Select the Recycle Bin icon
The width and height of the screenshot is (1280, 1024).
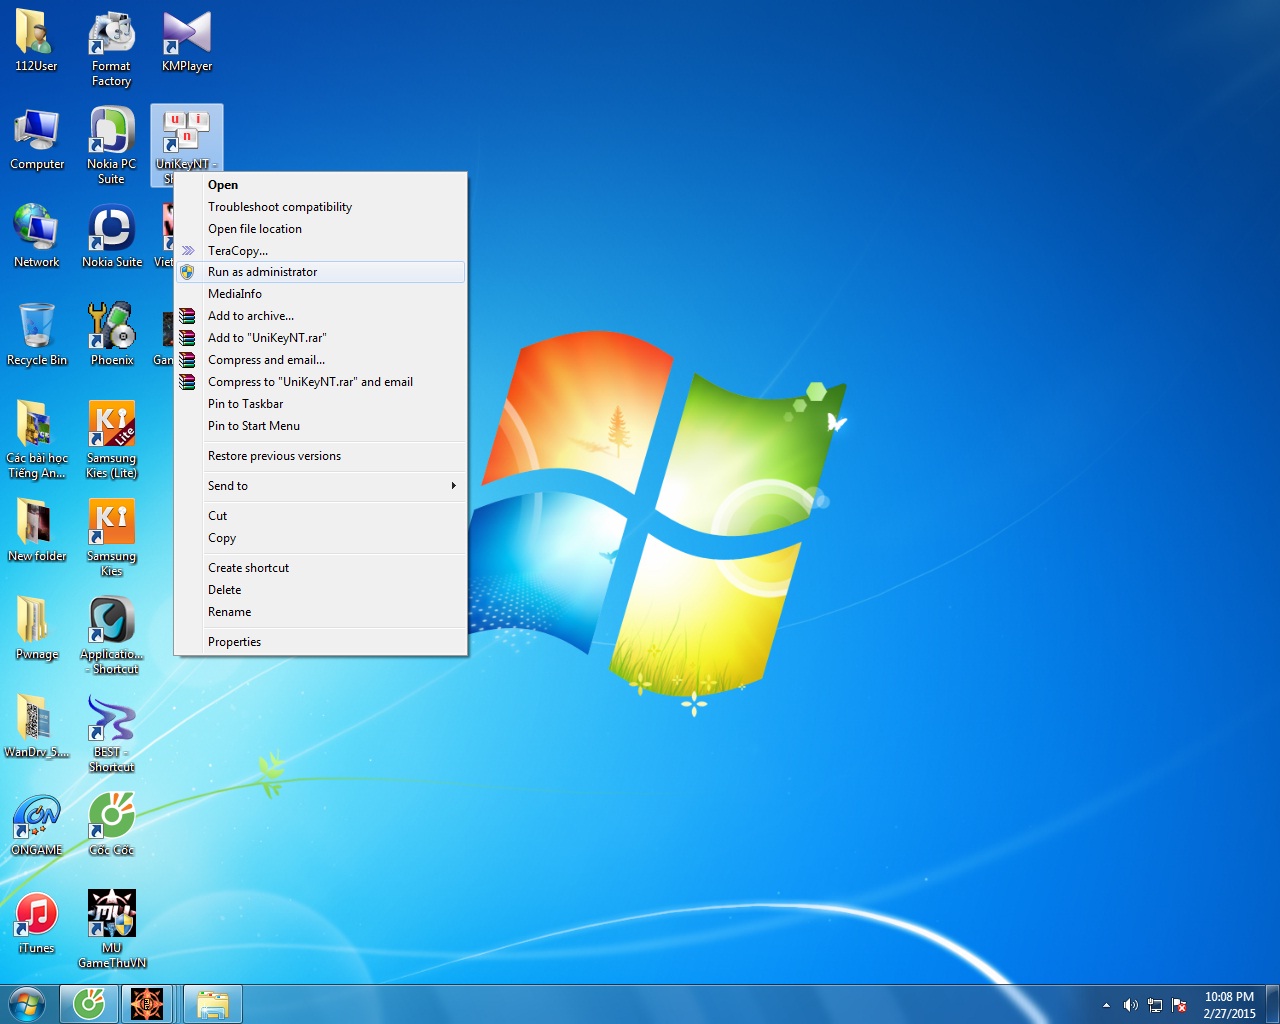point(37,335)
